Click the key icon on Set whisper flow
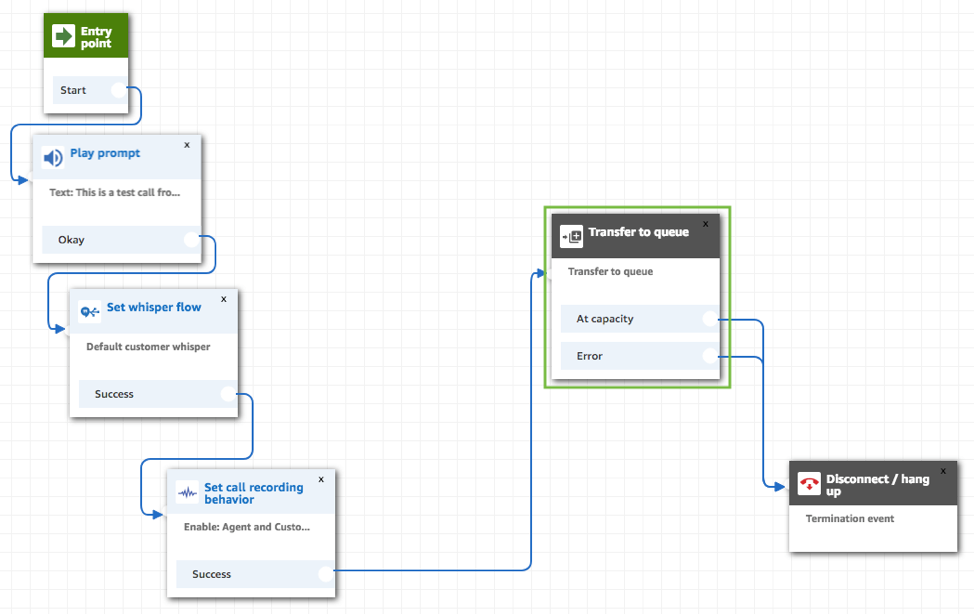The height and width of the screenshot is (614, 974). 89,311
